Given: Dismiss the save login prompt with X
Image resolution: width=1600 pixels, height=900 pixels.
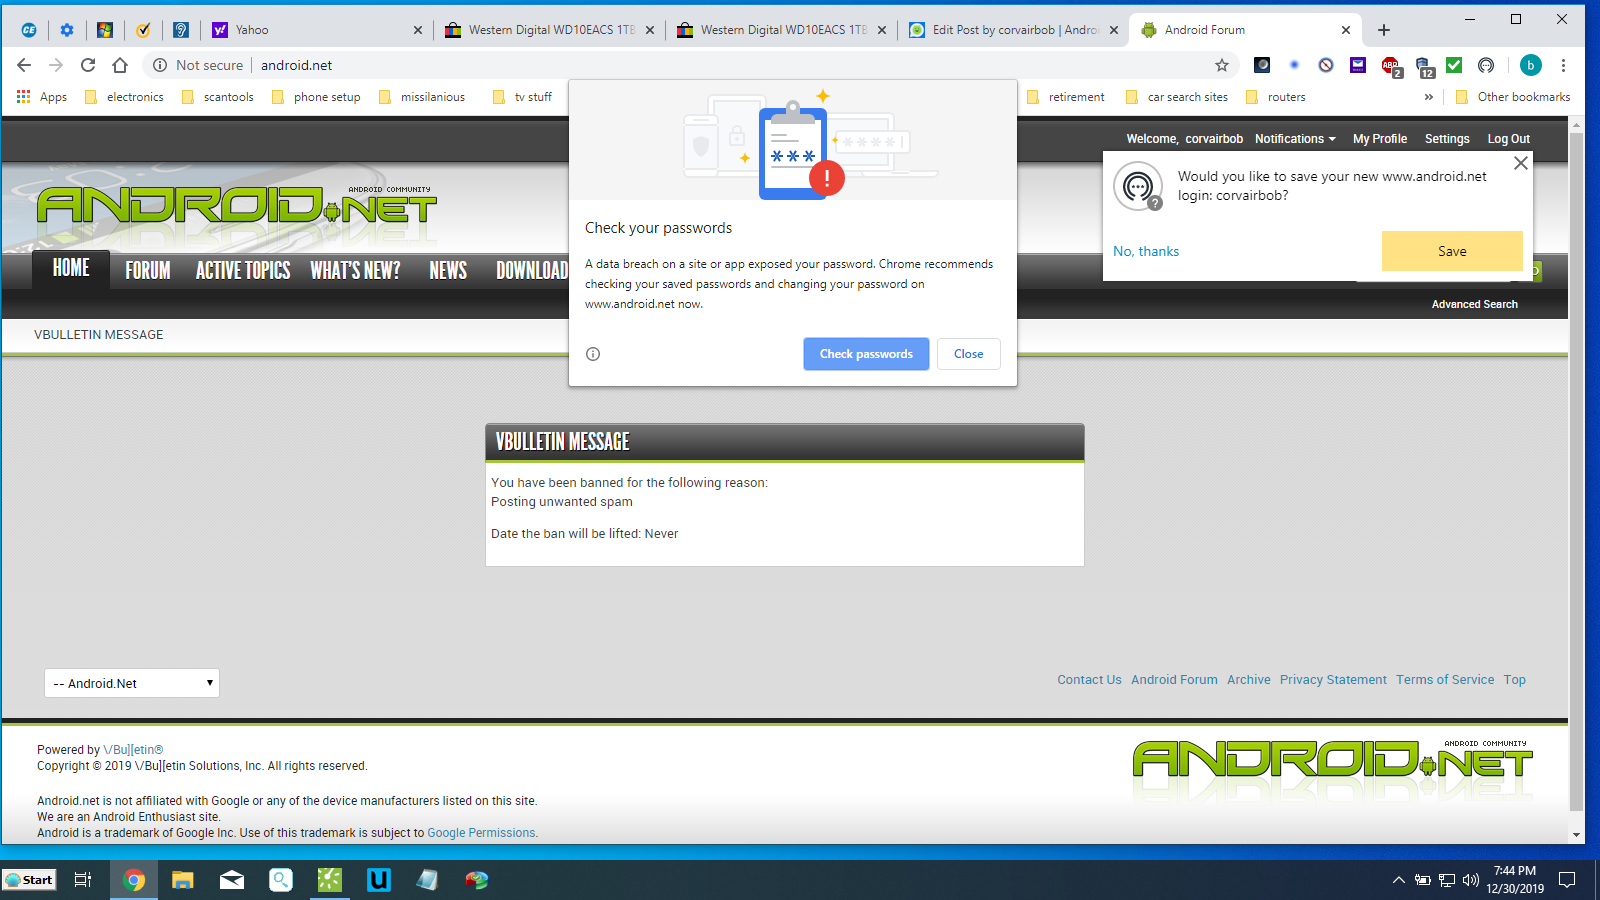Looking at the screenshot, I should click(x=1521, y=163).
